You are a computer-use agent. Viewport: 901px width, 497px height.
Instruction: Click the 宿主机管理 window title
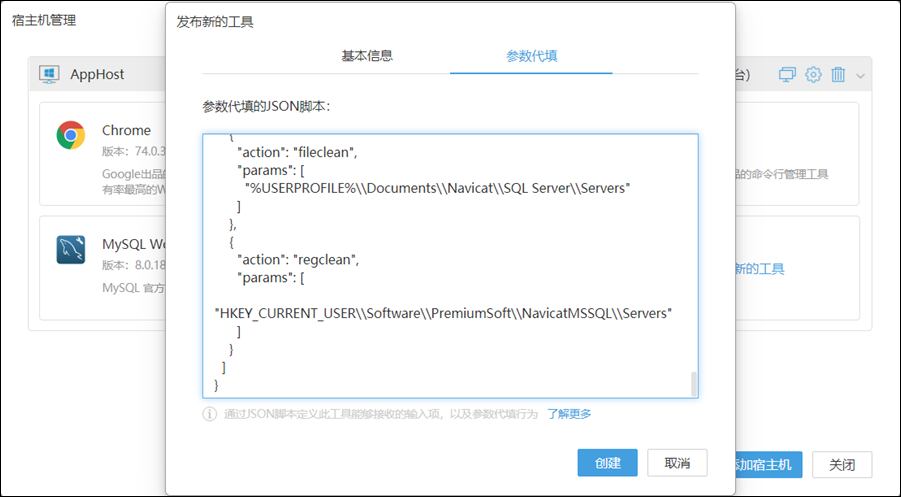pos(44,20)
